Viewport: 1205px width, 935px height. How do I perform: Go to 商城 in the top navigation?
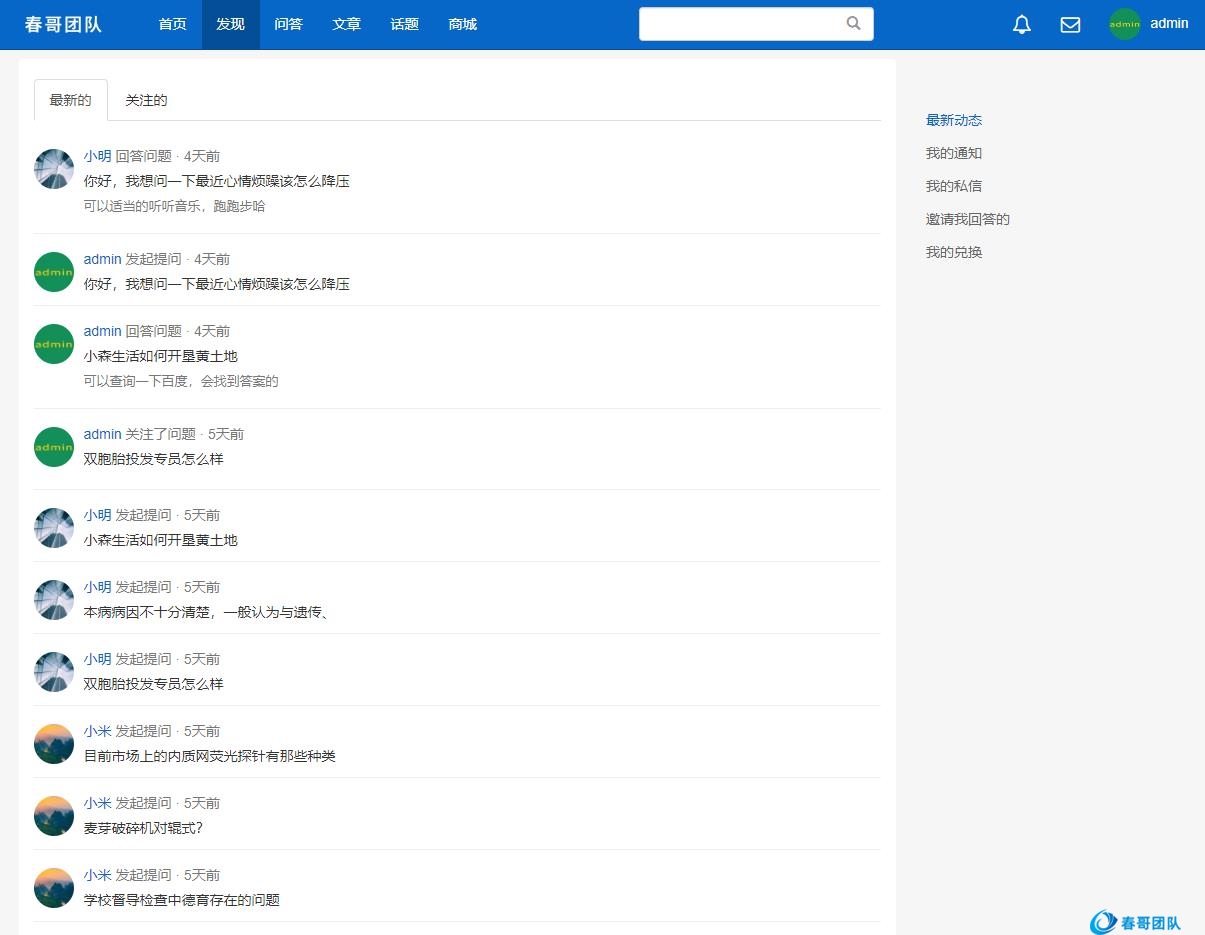click(x=462, y=24)
